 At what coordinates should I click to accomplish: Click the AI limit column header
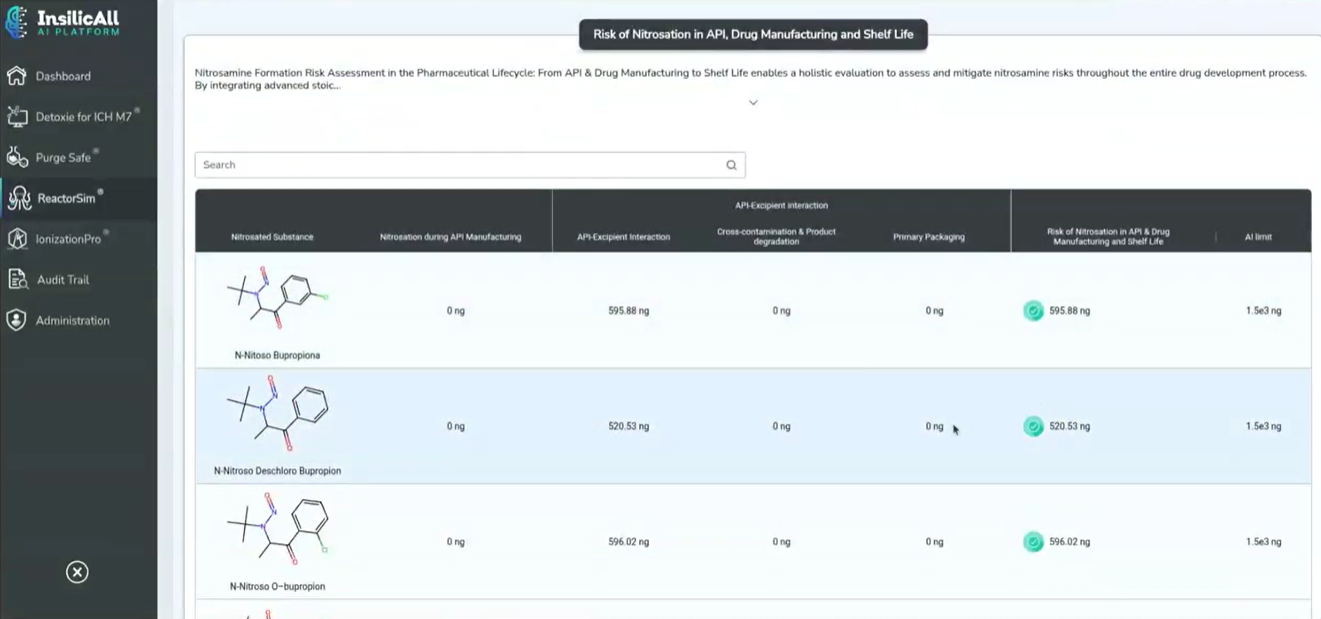[x=1257, y=237]
